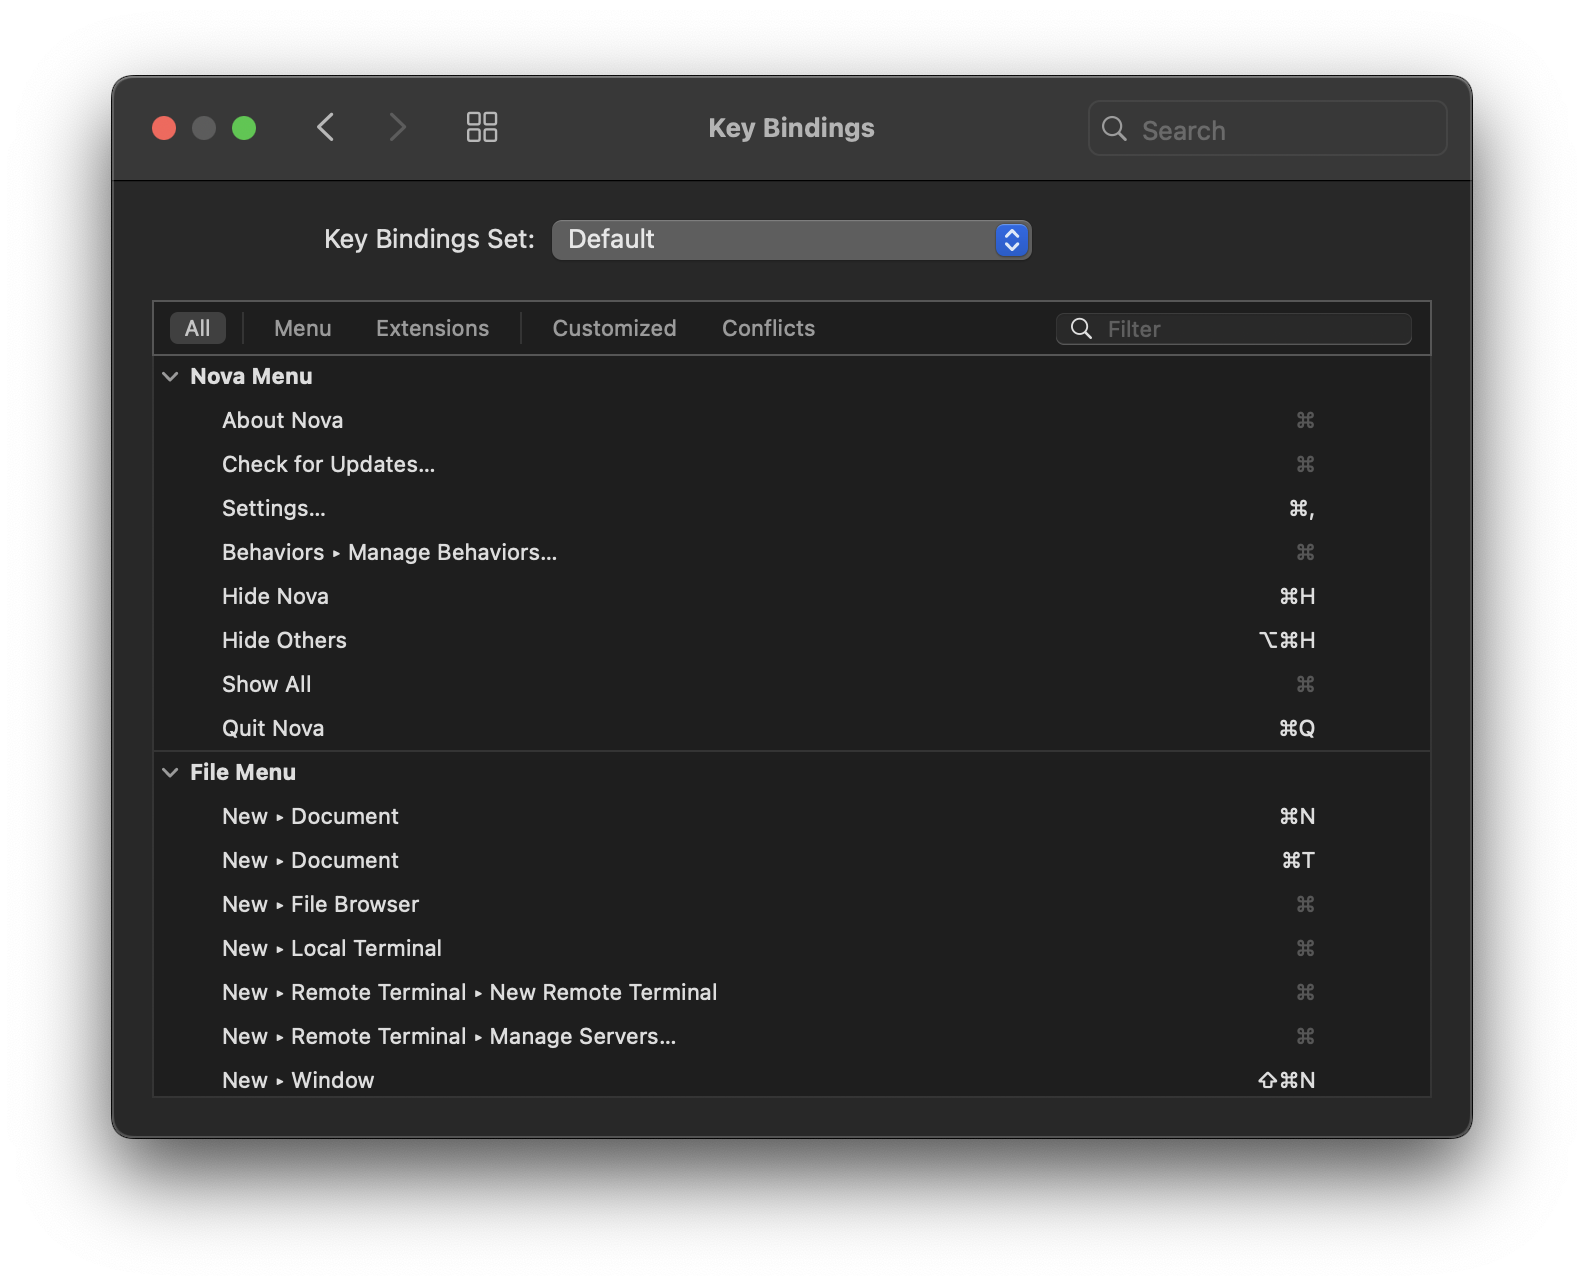Click empty shortcut field for Show All
The height and width of the screenshot is (1286, 1584).
pyautogui.click(x=1305, y=685)
